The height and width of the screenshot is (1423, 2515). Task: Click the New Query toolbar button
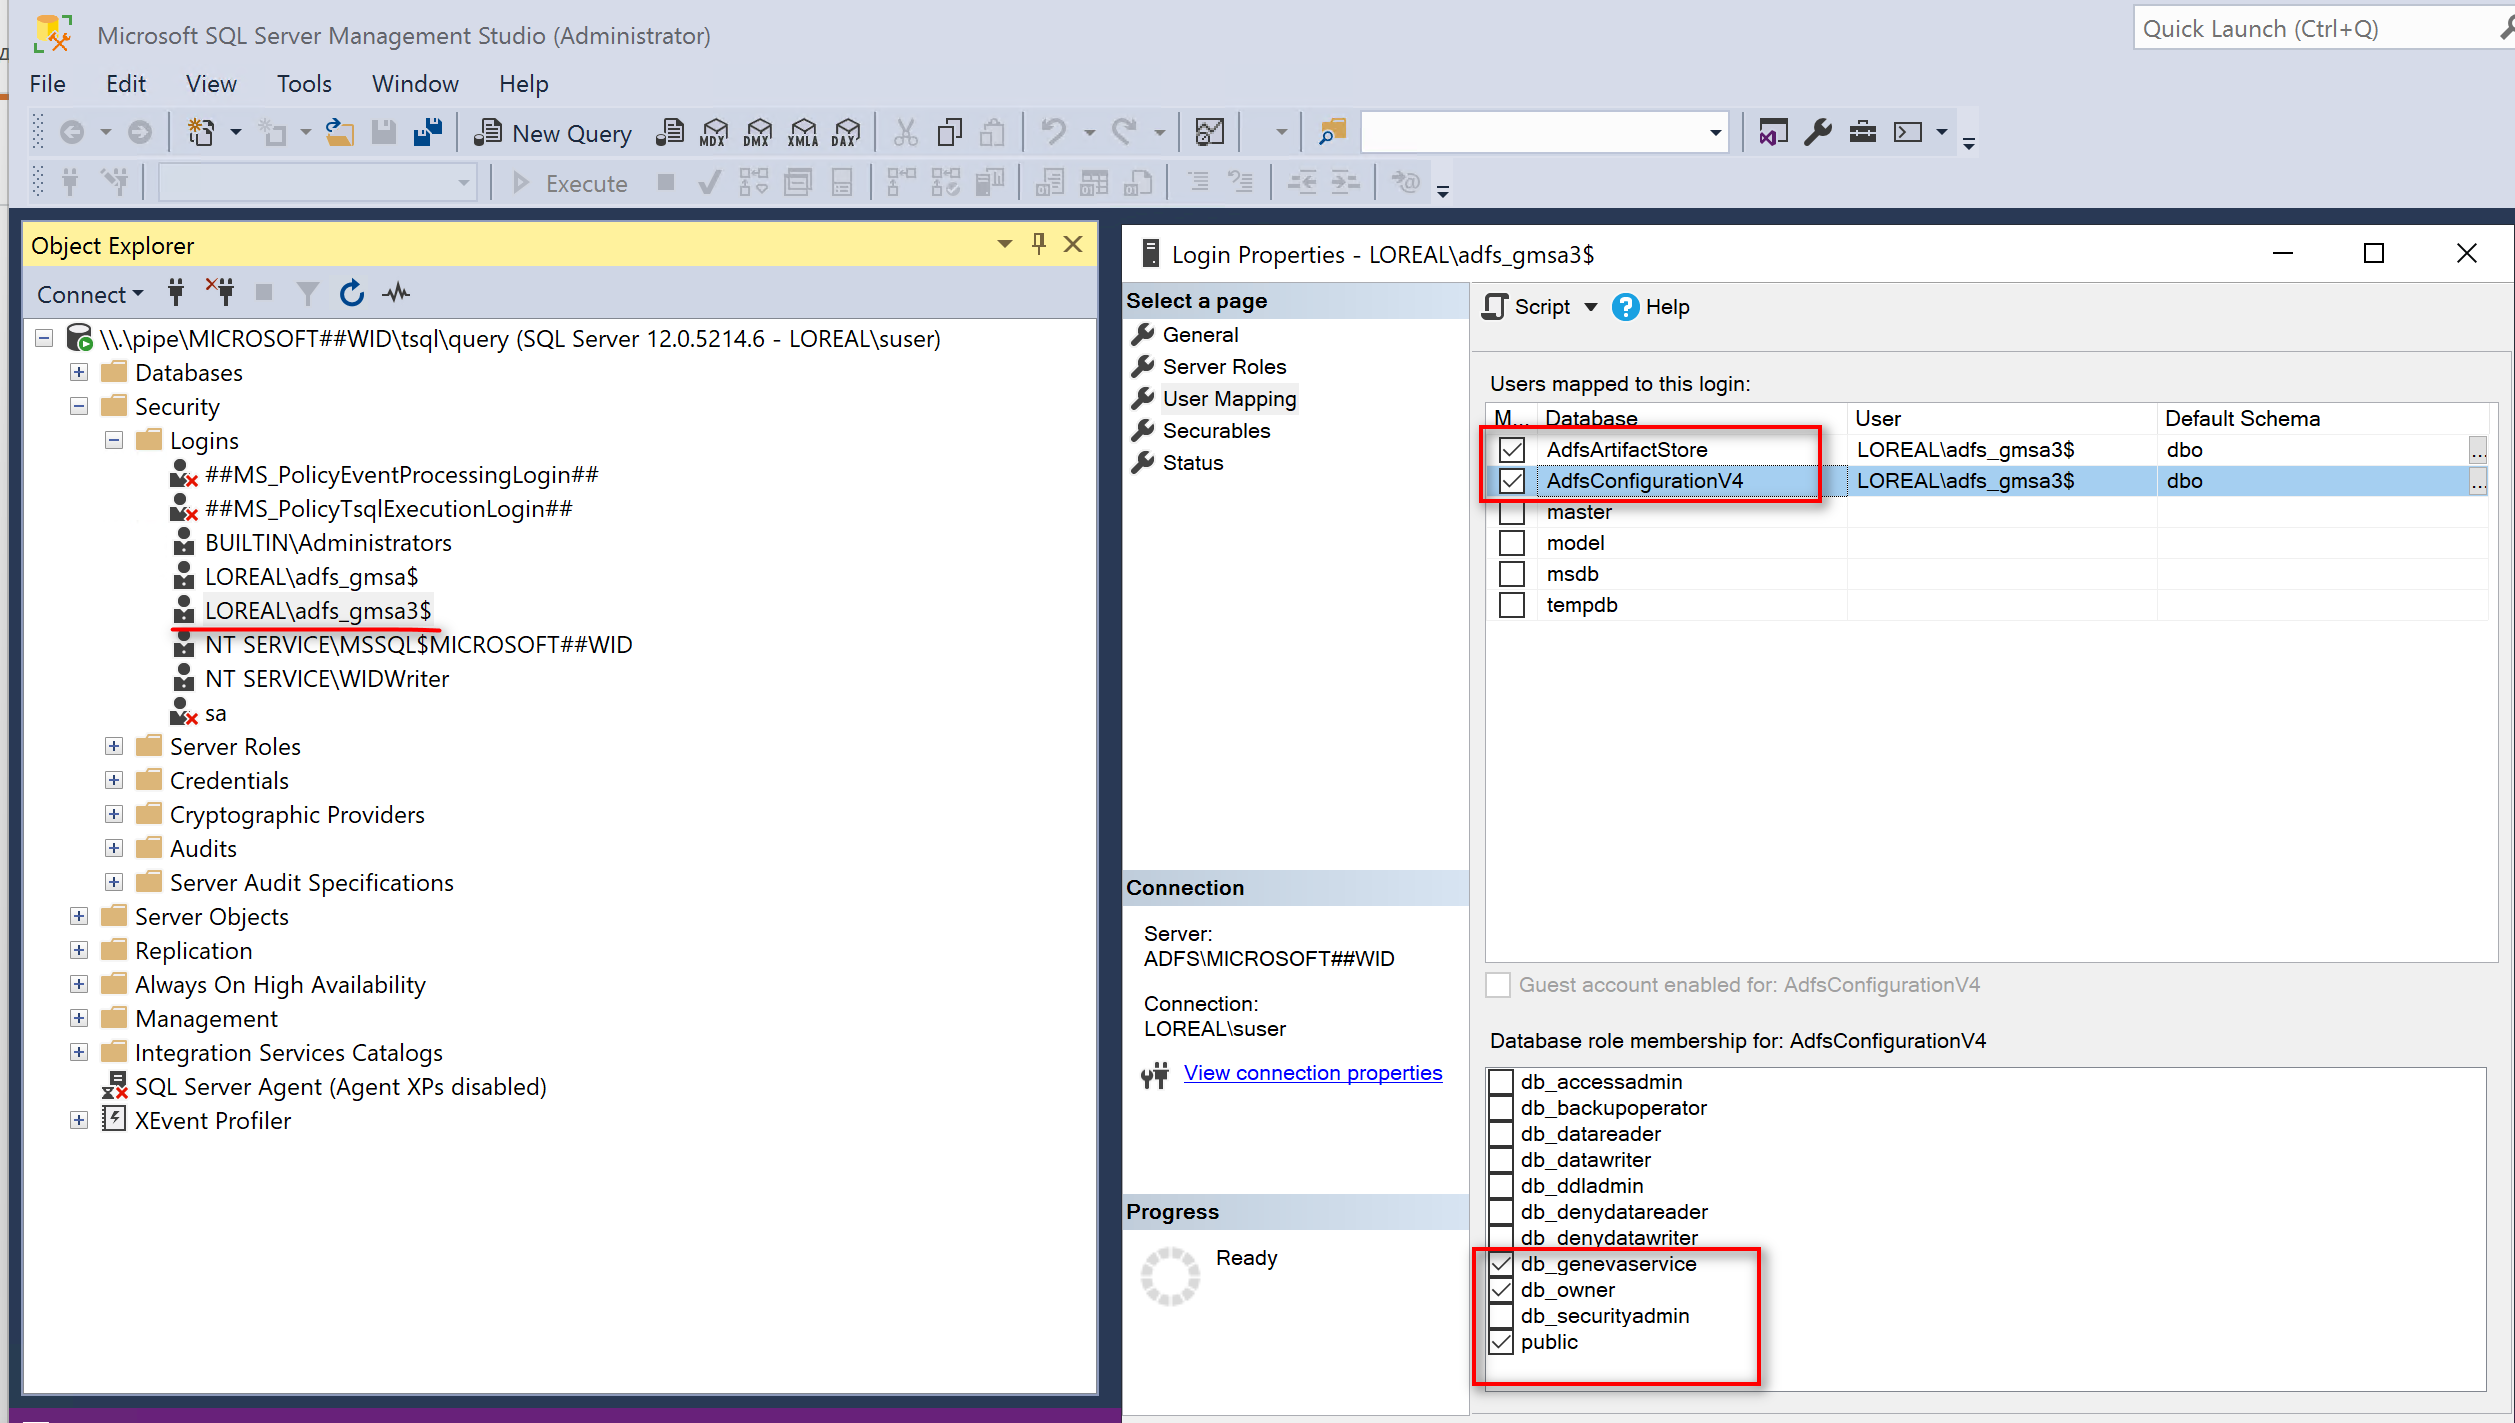pos(553,132)
